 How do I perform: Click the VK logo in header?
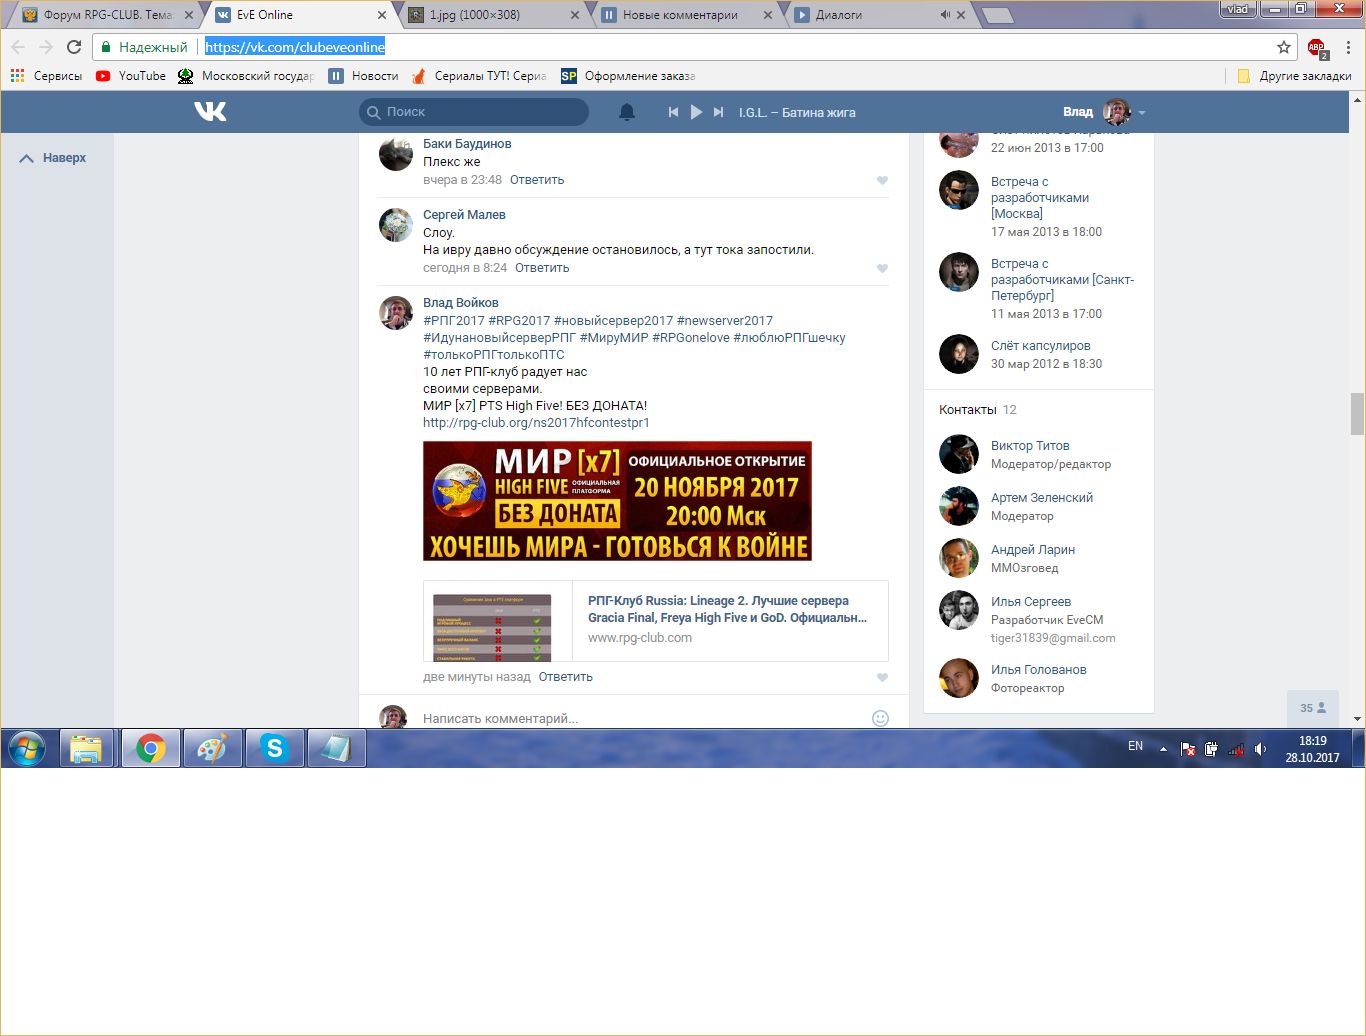[x=210, y=112]
